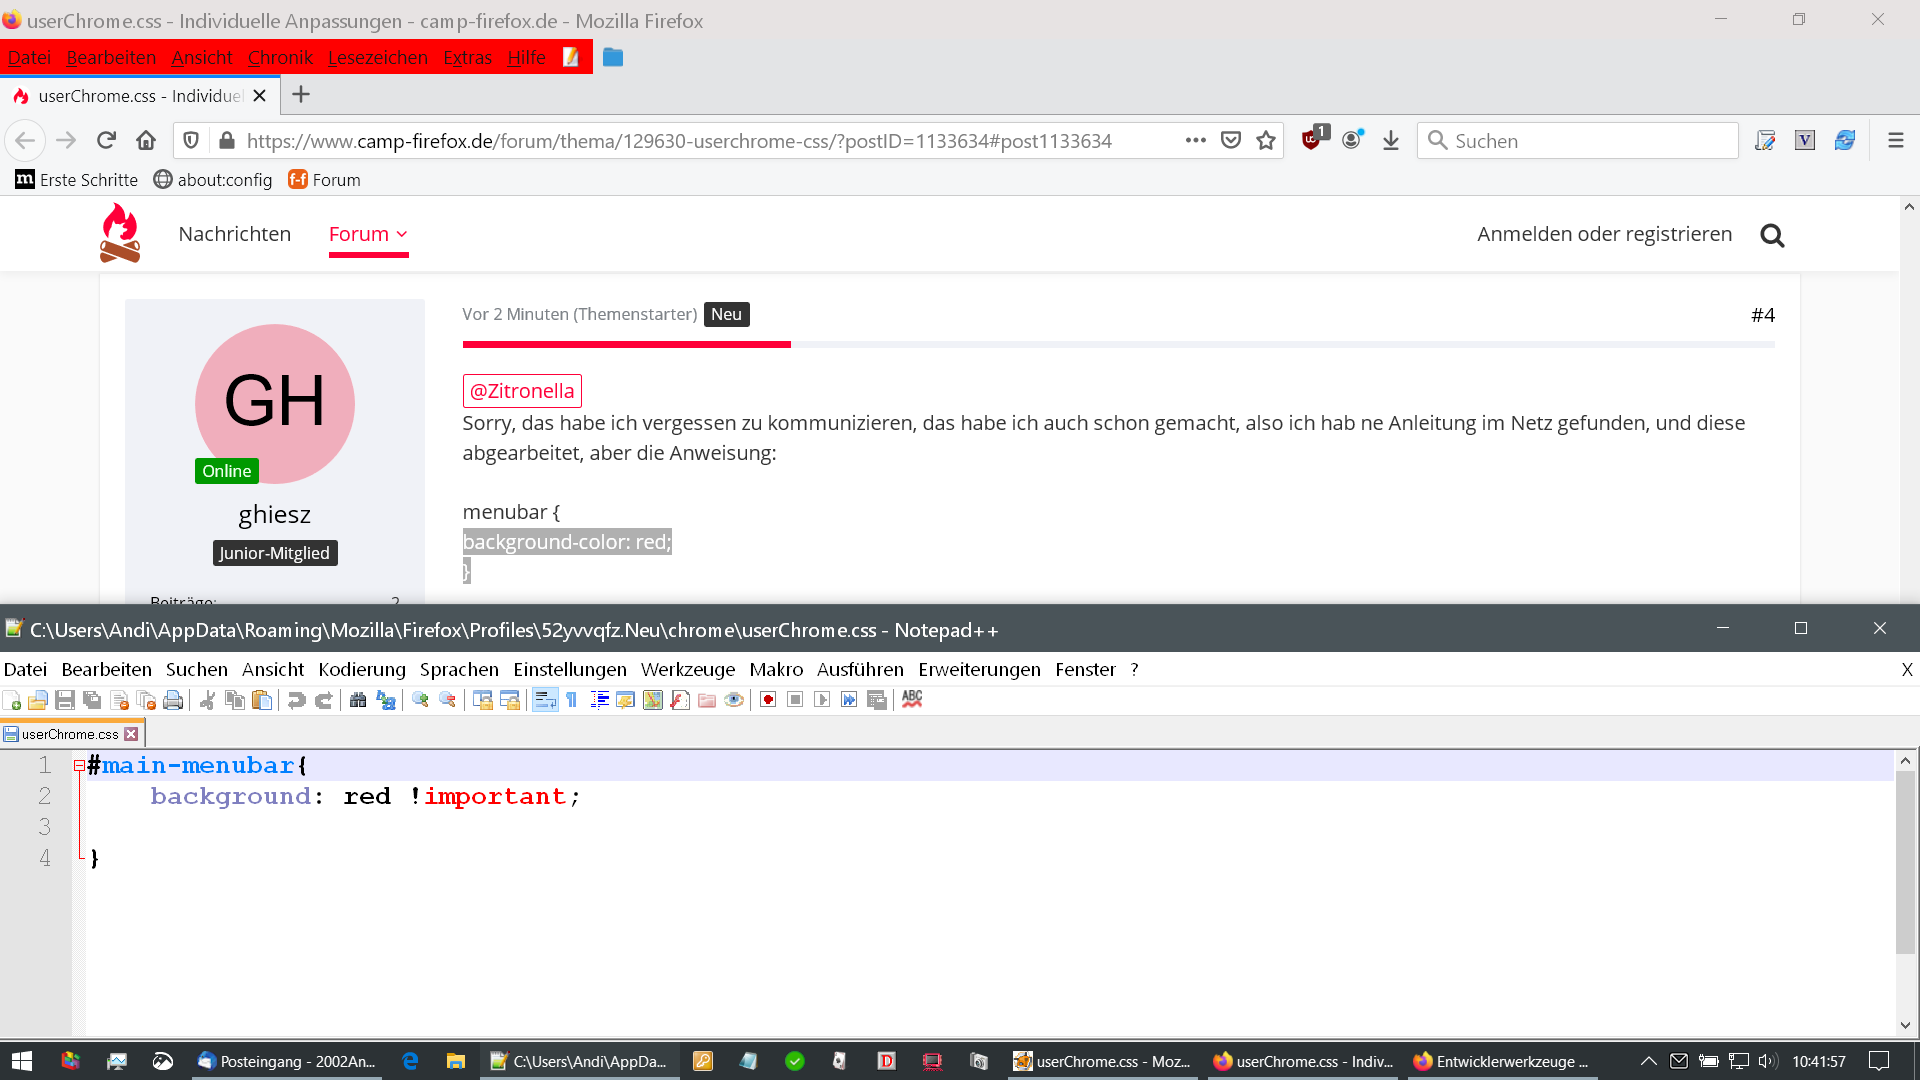Click the uBlock Origin shield icon
1920x1080 pixels.
1311,140
